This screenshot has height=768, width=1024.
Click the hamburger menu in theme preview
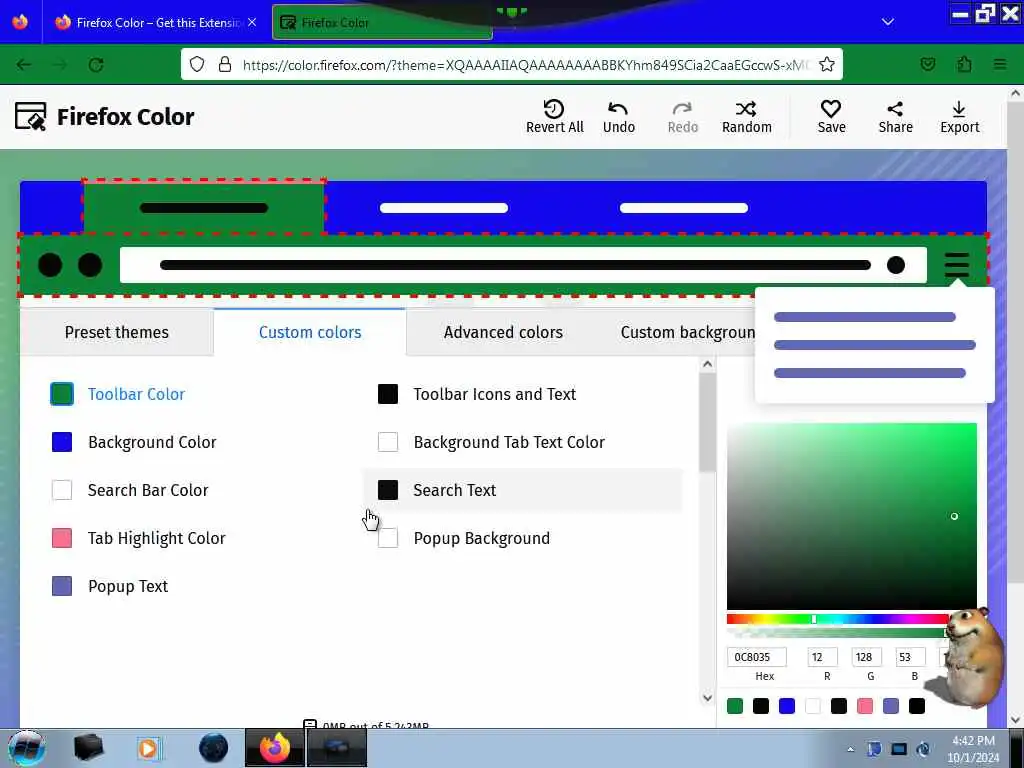pos(956,265)
